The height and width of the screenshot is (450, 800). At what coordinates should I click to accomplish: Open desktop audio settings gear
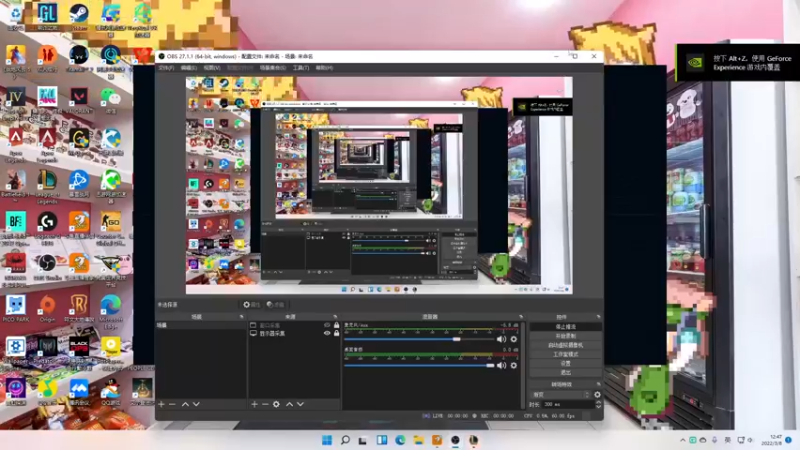514,365
